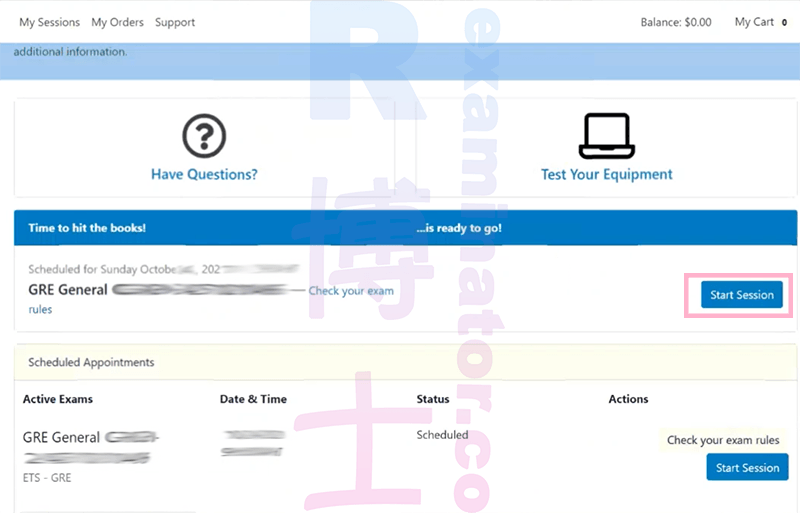800x513 pixels.
Task: Start Session from the Actions column
Action: pyautogui.click(x=747, y=468)
